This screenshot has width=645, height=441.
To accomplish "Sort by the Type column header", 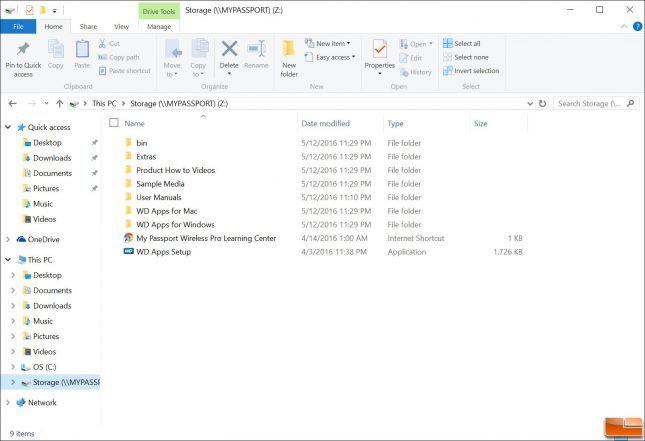I will (x=395, y=123).
